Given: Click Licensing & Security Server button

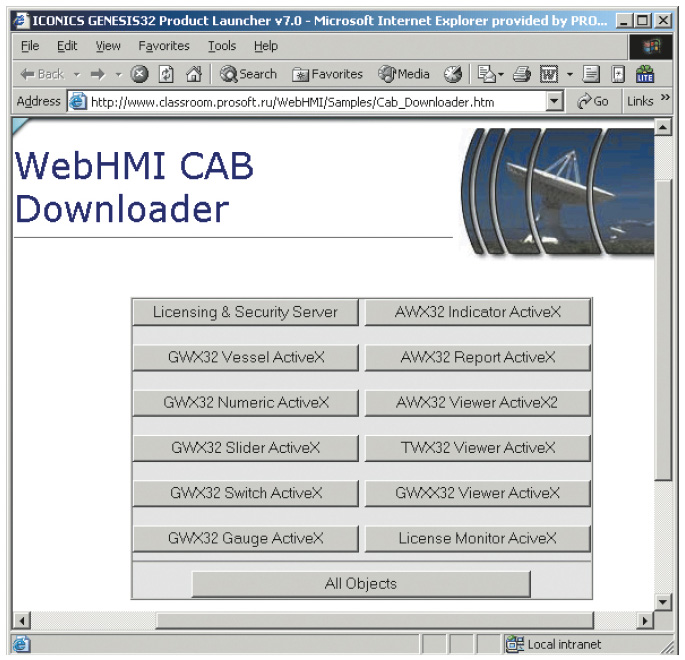Looking at the screenshot, I should 245,312.
